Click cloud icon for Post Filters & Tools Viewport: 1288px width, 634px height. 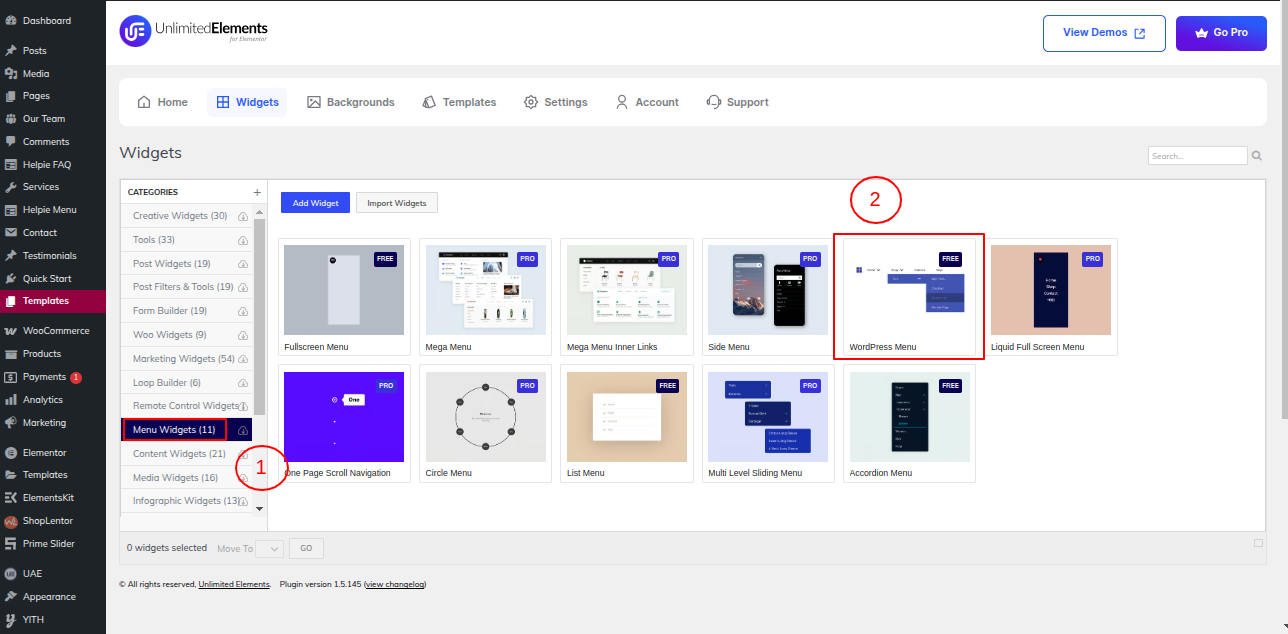[242, 287]
